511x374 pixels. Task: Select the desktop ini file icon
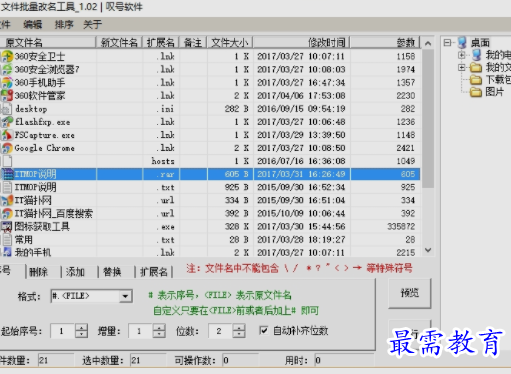click(x=7, y=109)
